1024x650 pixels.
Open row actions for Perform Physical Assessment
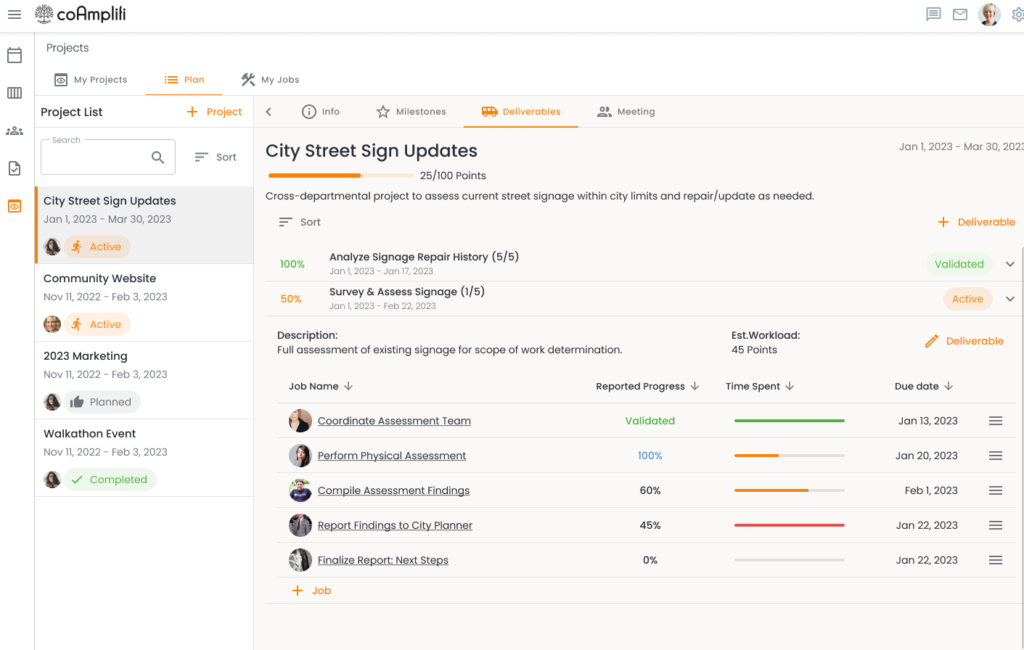click(995, 455)
